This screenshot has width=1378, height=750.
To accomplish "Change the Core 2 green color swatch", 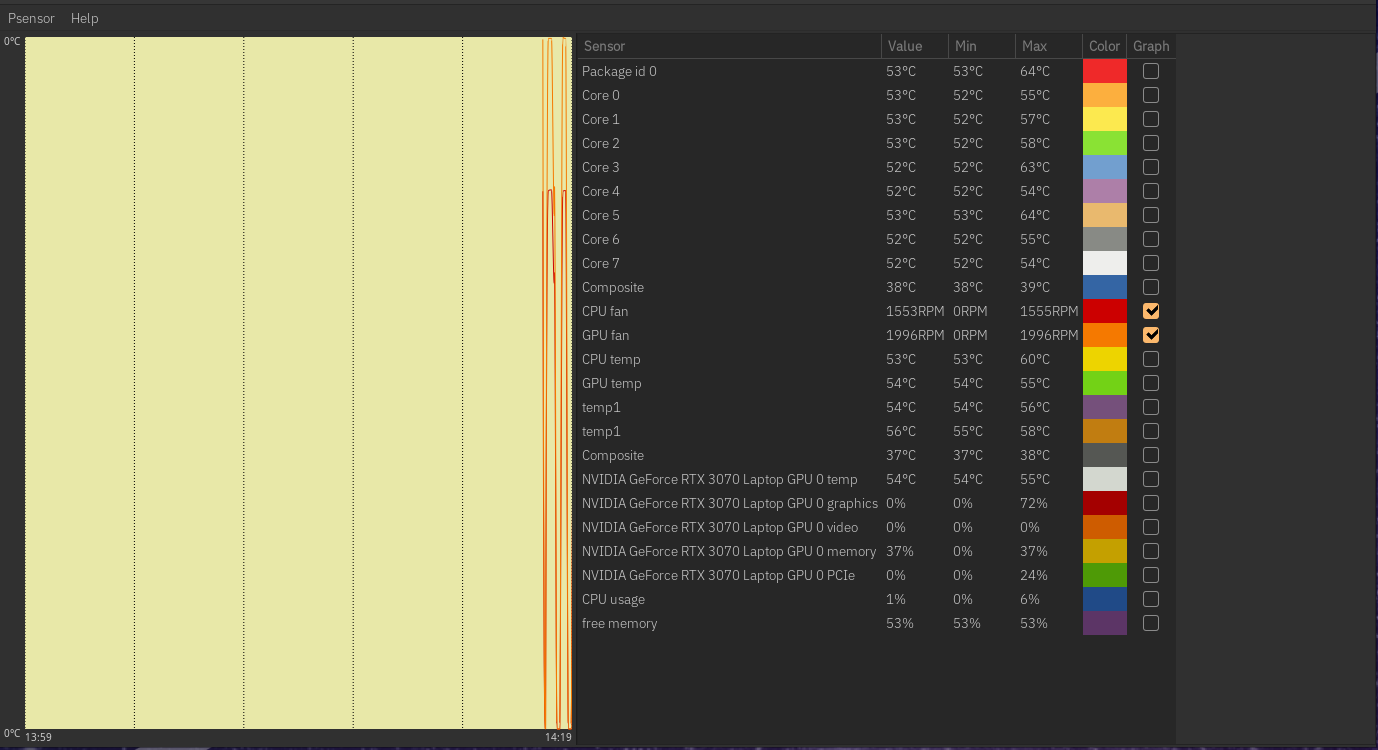I will [x=1104, y=143].
